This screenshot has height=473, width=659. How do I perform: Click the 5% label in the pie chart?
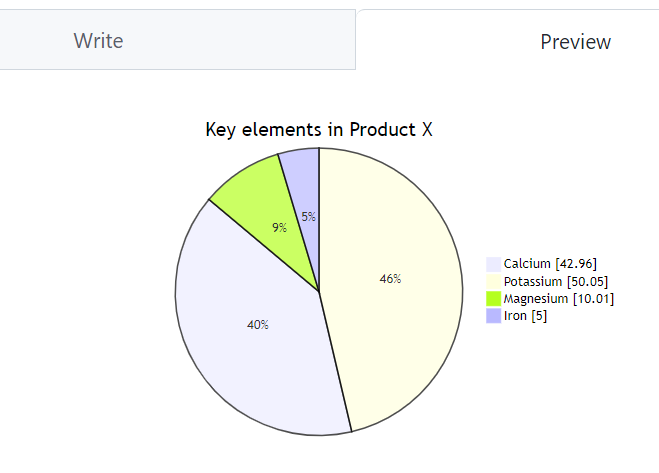tap(308, 217)
